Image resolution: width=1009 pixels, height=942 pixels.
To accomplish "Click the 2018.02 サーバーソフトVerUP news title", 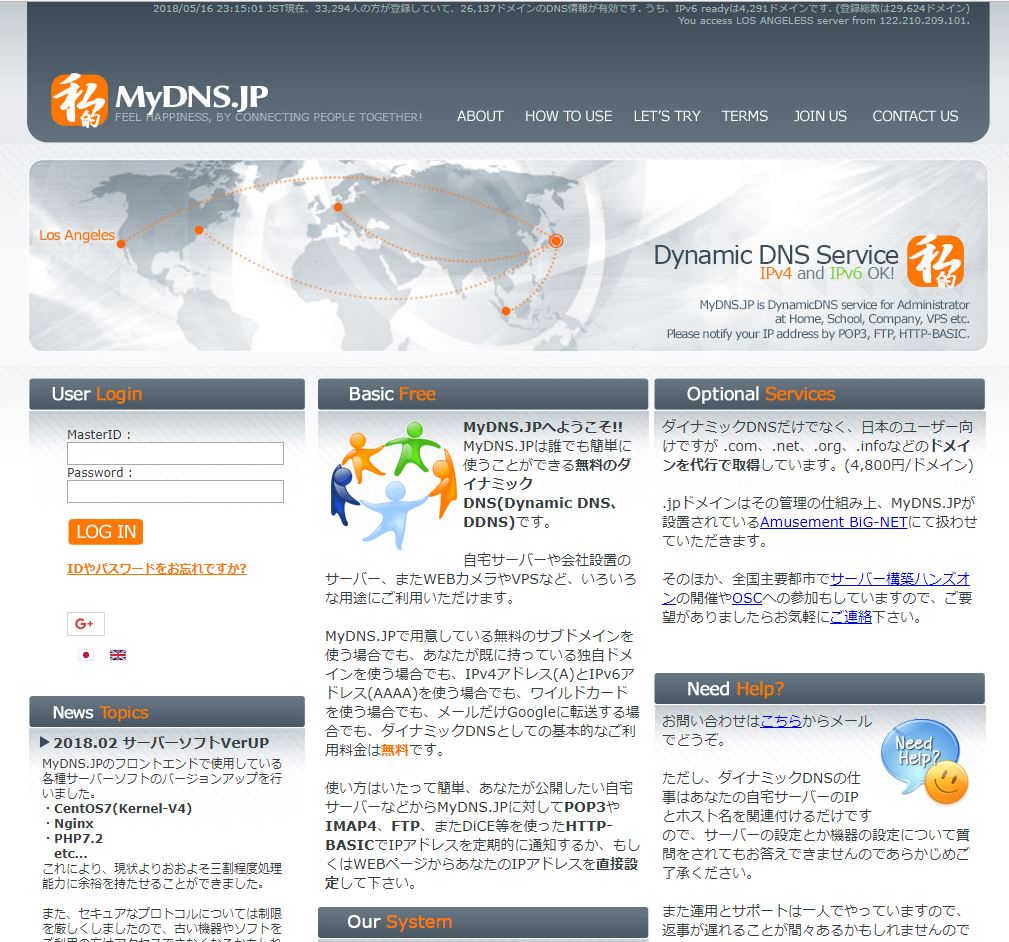I will [x=161, y=743].
